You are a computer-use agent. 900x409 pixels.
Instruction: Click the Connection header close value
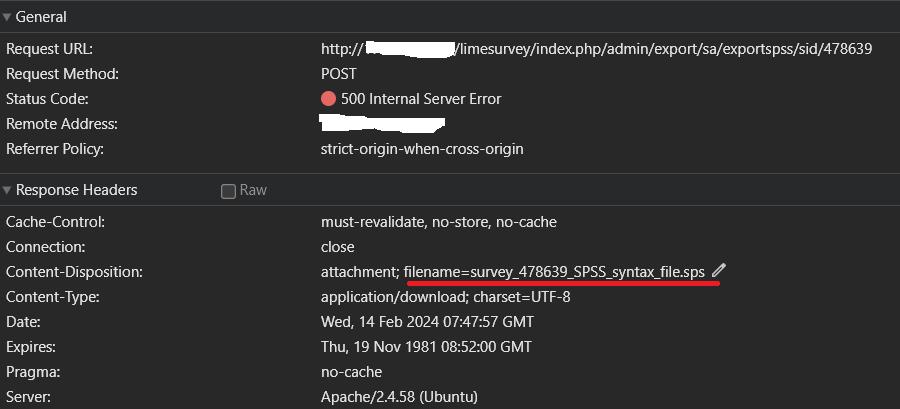337,247
